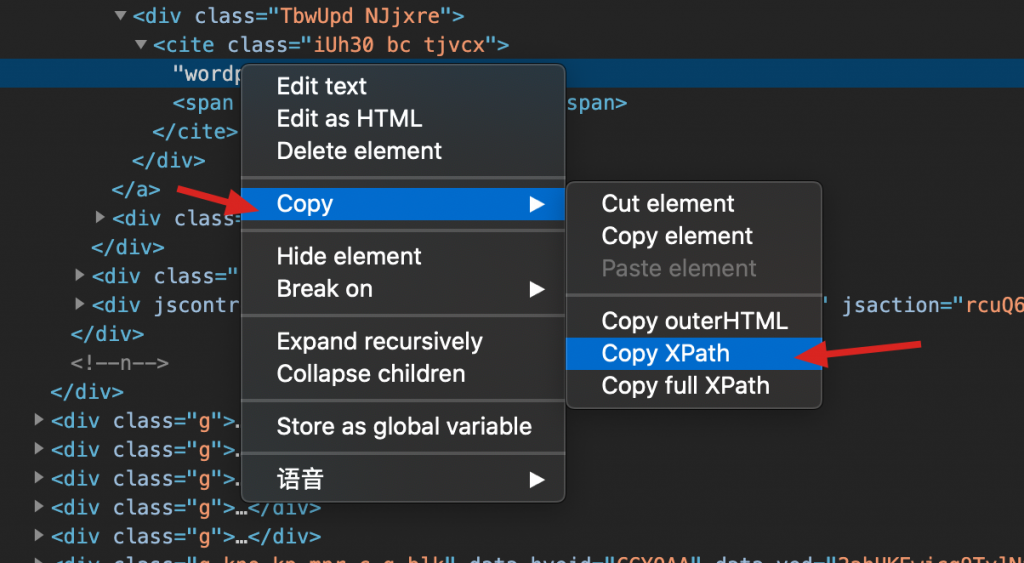Image resolution: width=1024 pixels, height=563 pixels.
Task: Click Delete element menu entry
Action: [359, 151]
